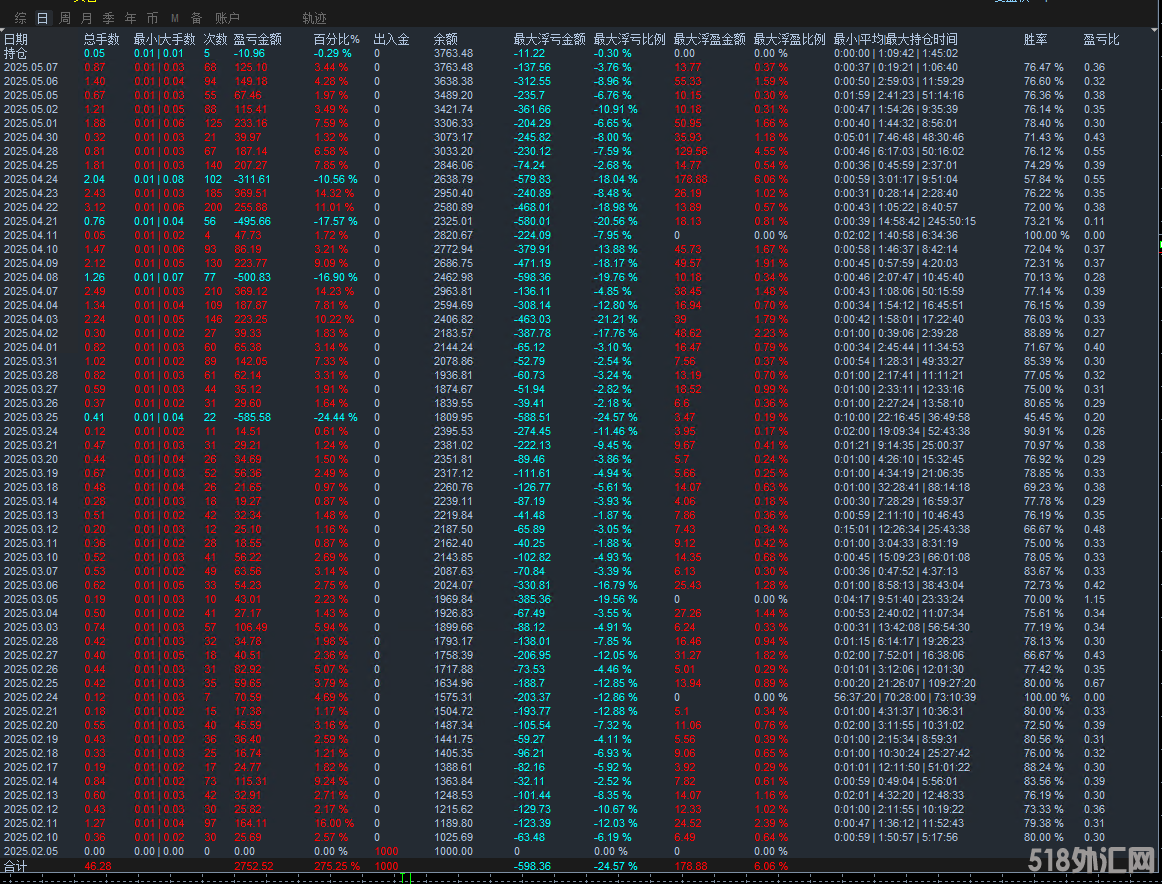
Task: Open the 轨迹 (track) tab
Action: [x=314, y=18]
